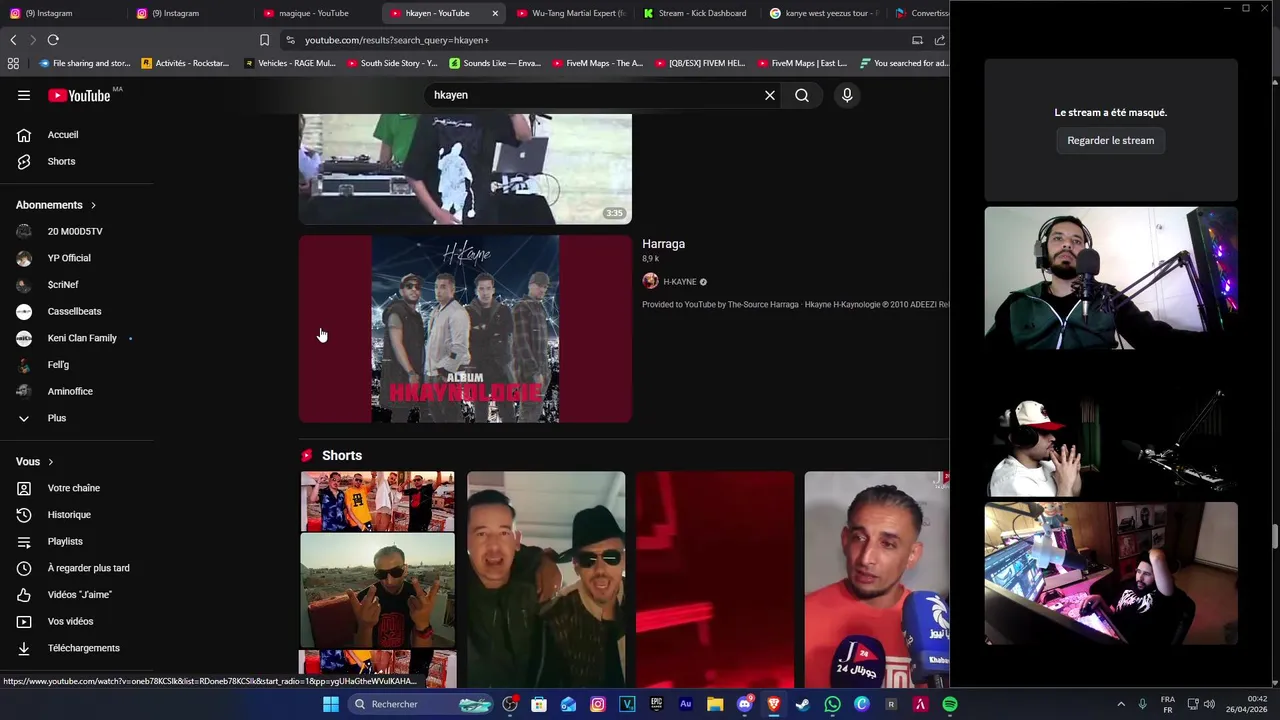Image resolution: width=1280 pixels, height=720 pixels.
Task: Open Votre chaîne in sidebar
Action: (76, 488)
